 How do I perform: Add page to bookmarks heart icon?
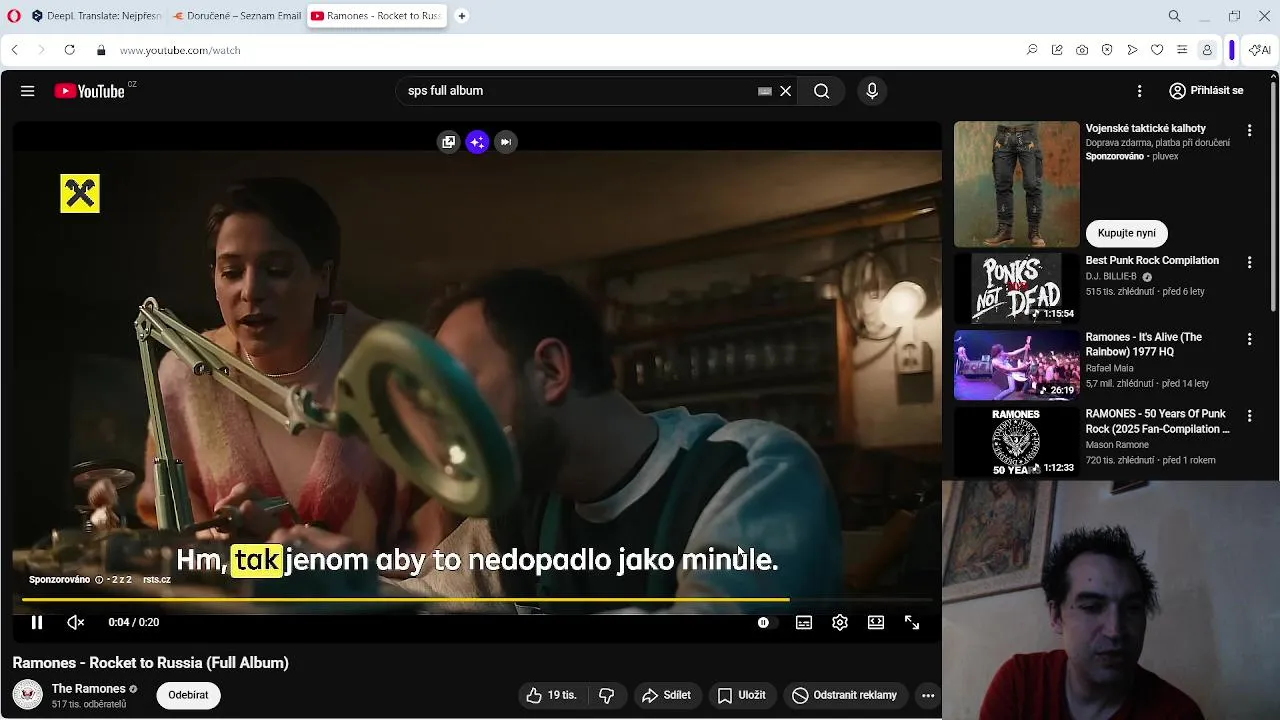pyautogui.click(x=1157, y=50)
